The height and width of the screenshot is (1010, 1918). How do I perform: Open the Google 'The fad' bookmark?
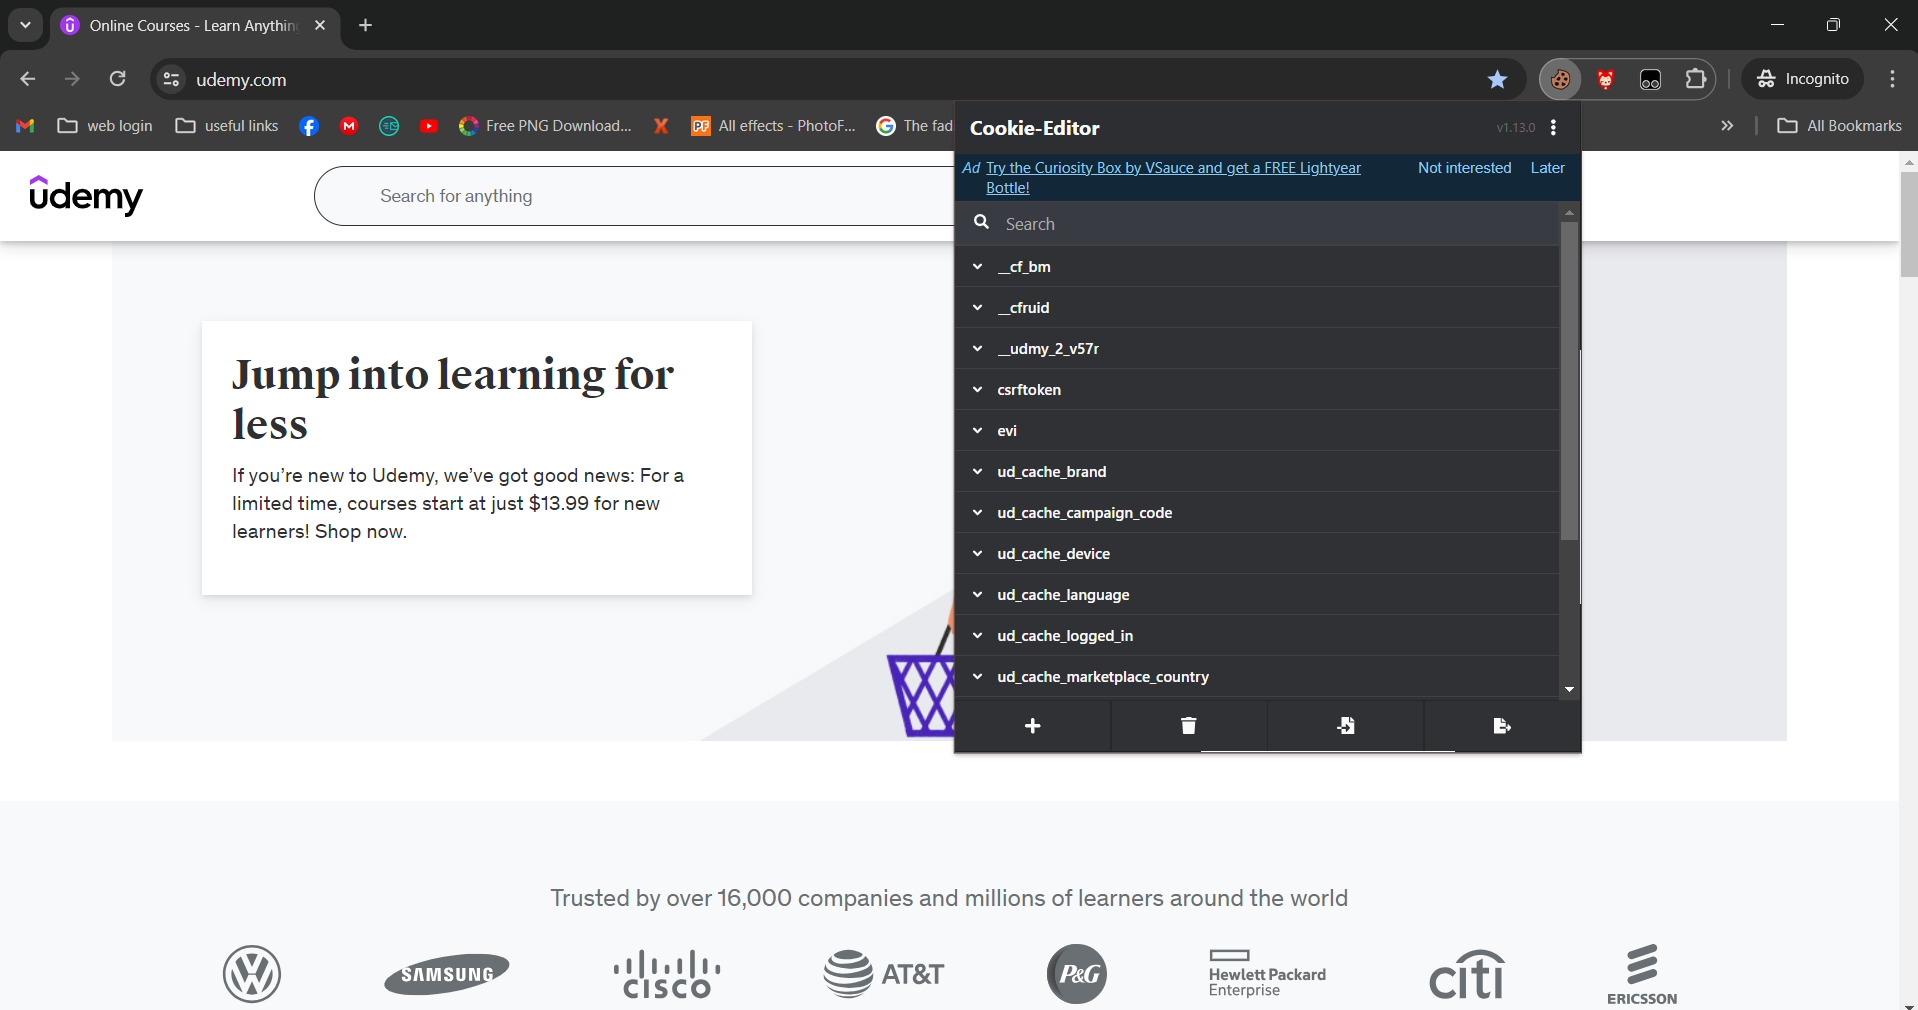914,126
